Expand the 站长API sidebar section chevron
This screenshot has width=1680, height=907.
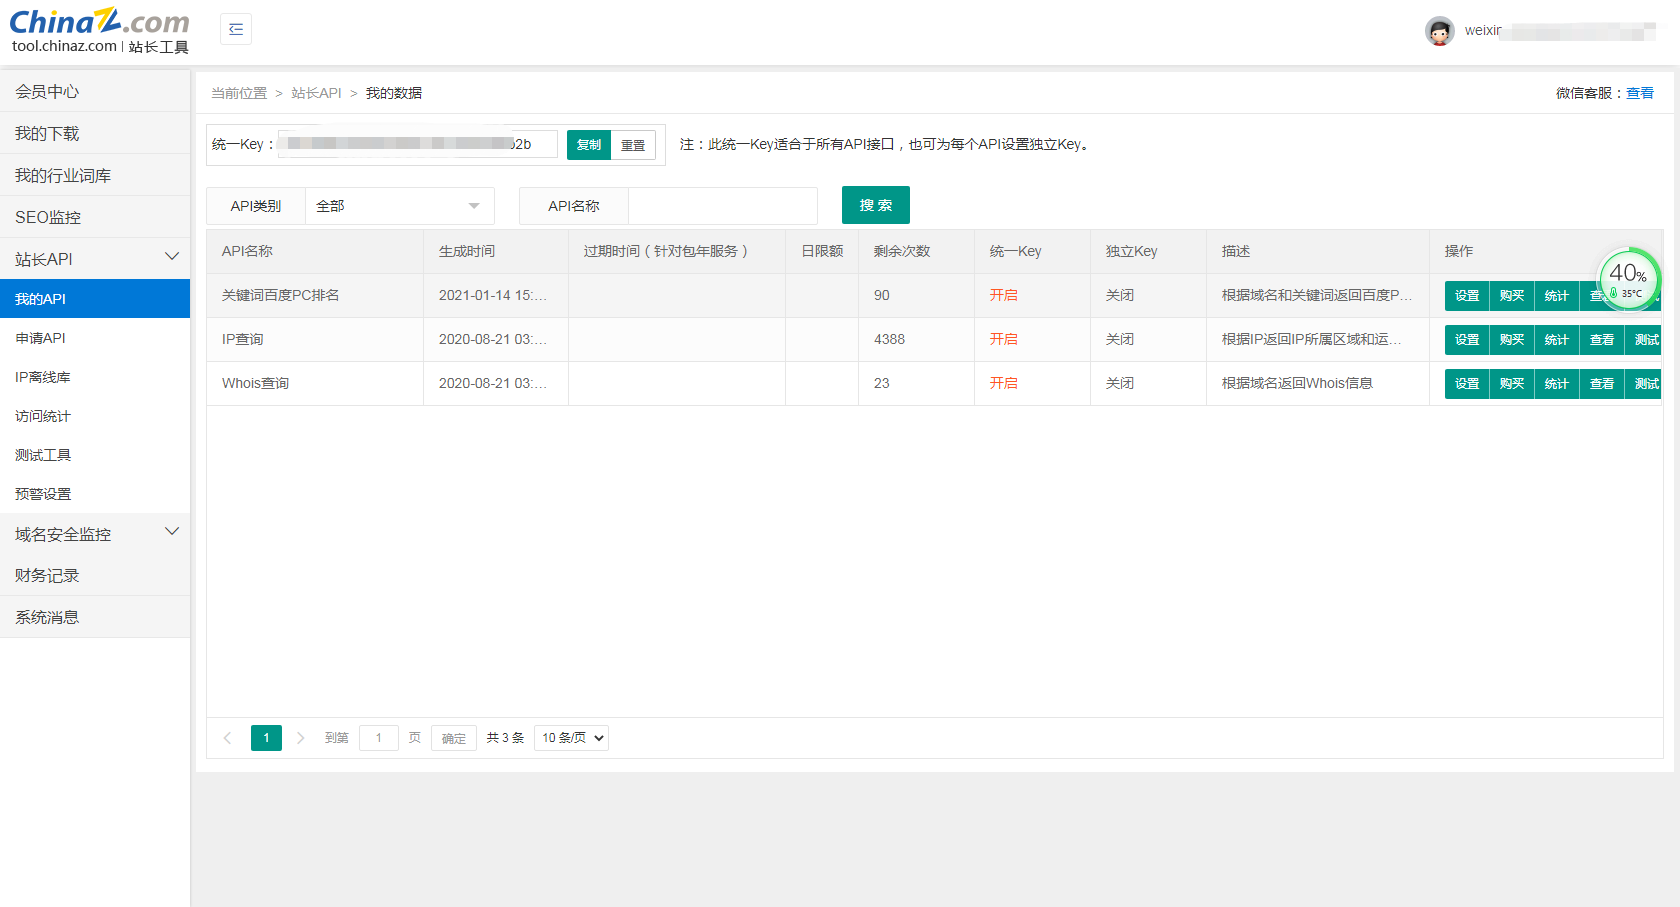172,258
